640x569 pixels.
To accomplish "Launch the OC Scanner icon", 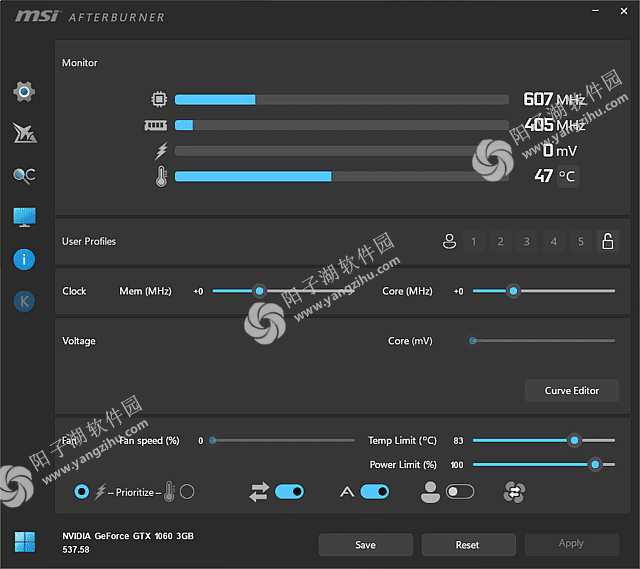I will (x=24, y=176).
